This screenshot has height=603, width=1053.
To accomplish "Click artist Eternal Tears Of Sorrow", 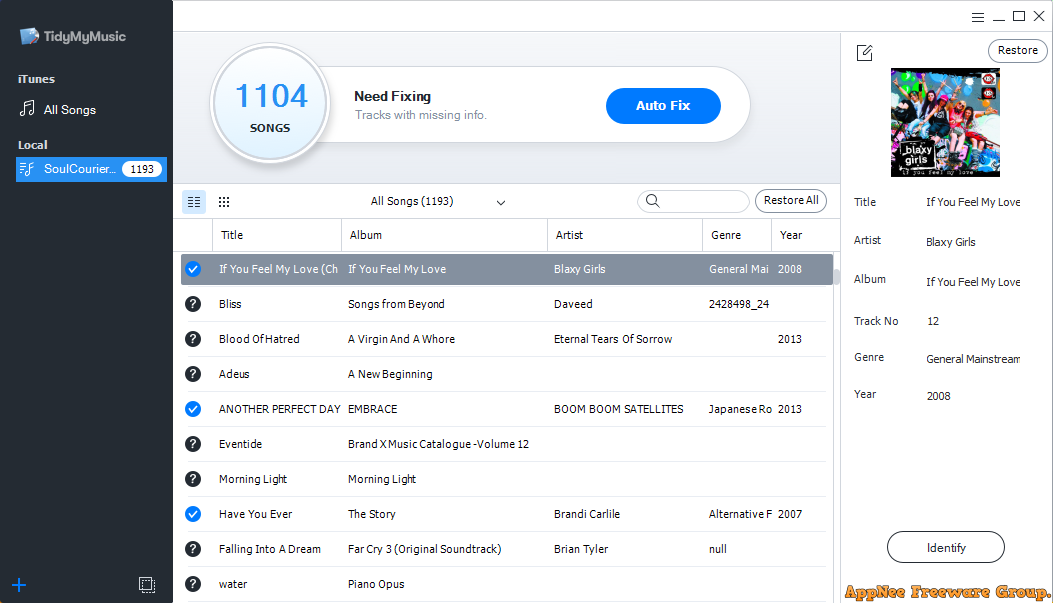I will 613,339.
